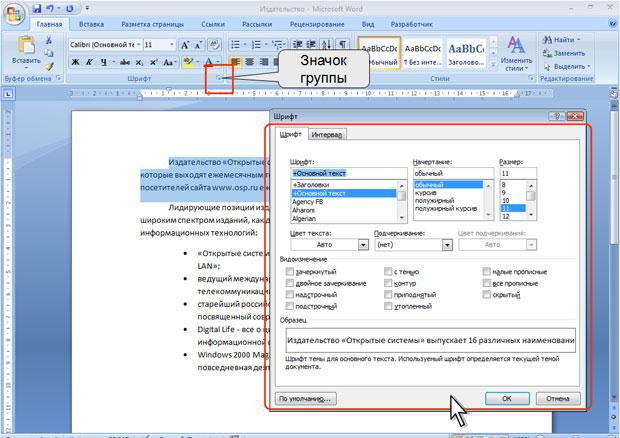Open ribbon font name dropdown (Calibri)
The width and height of the screenshot is (620, 438).
point(139,45)
